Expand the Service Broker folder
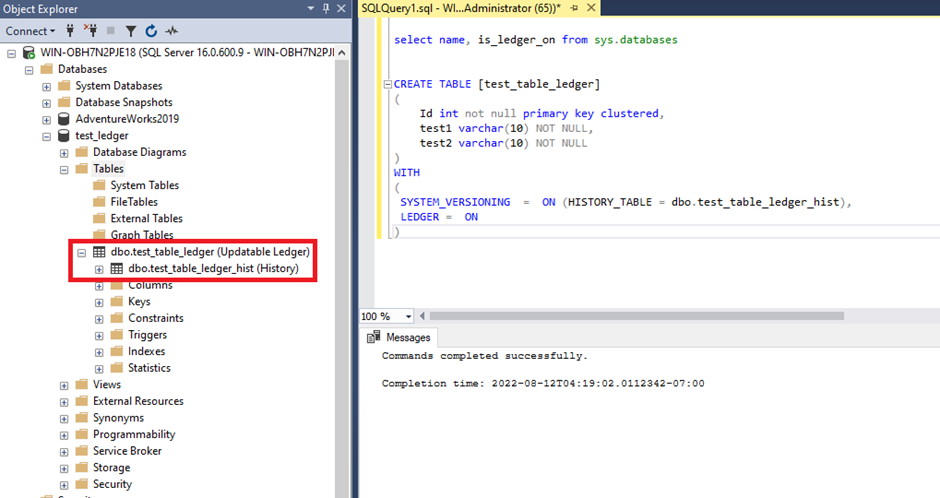 point(64,452)
